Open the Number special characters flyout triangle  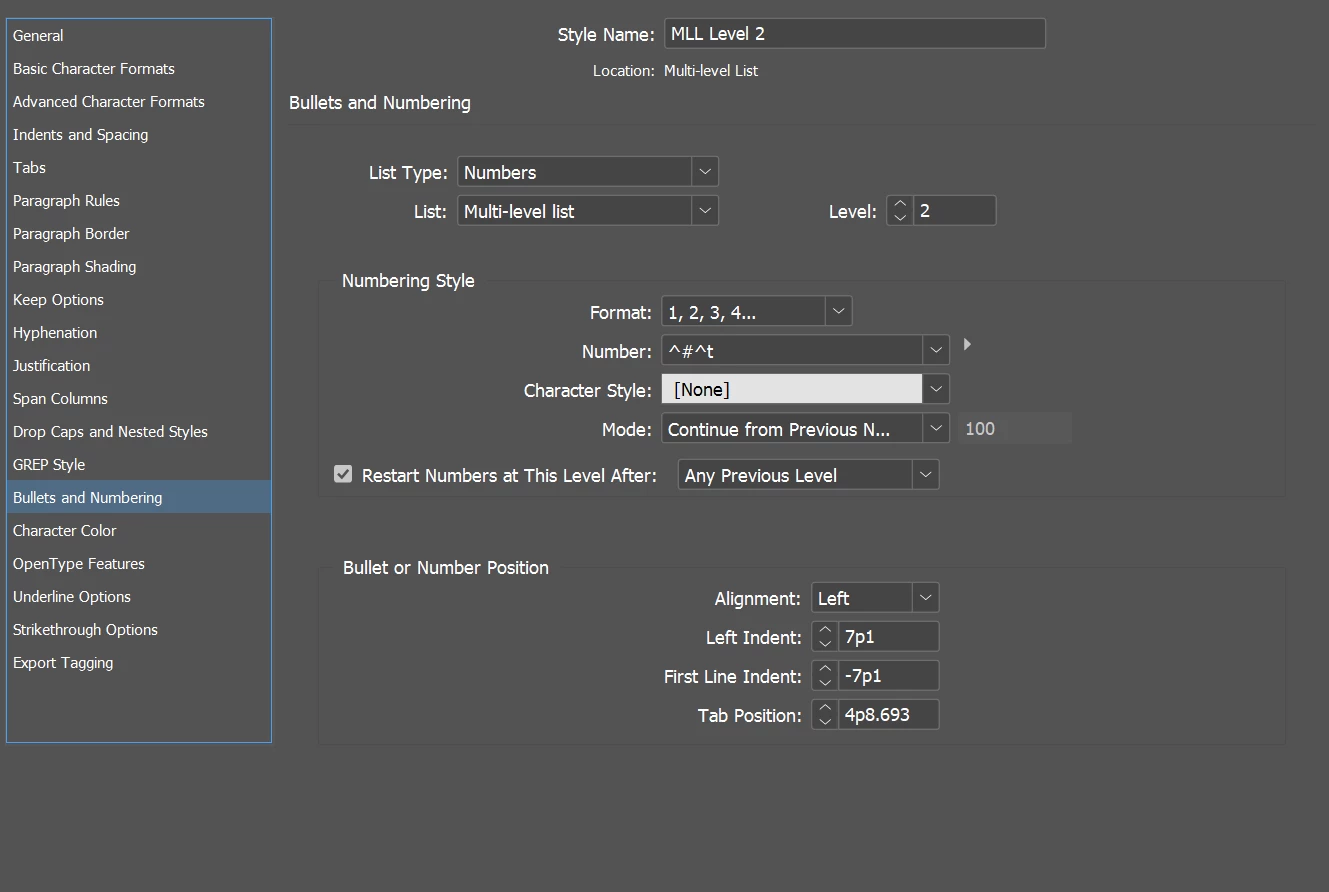coord(967,344)
